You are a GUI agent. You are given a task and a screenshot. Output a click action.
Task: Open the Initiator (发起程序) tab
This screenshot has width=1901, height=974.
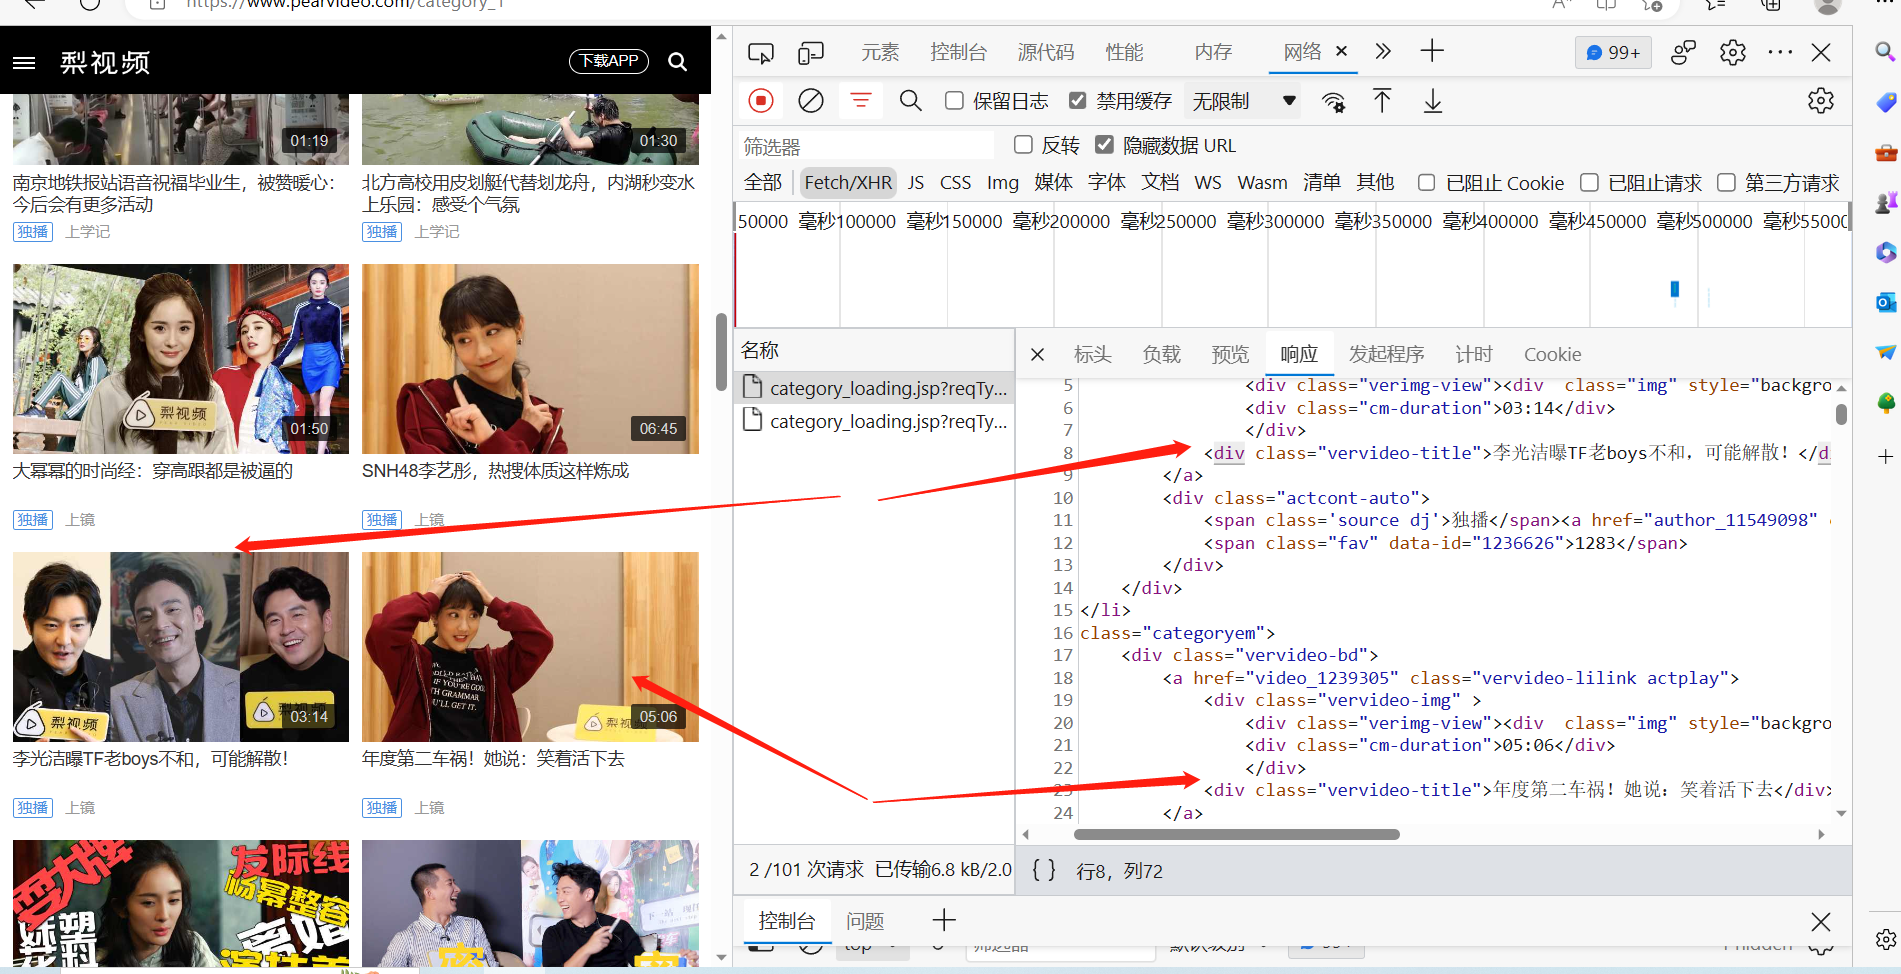tap(1386, 354)
